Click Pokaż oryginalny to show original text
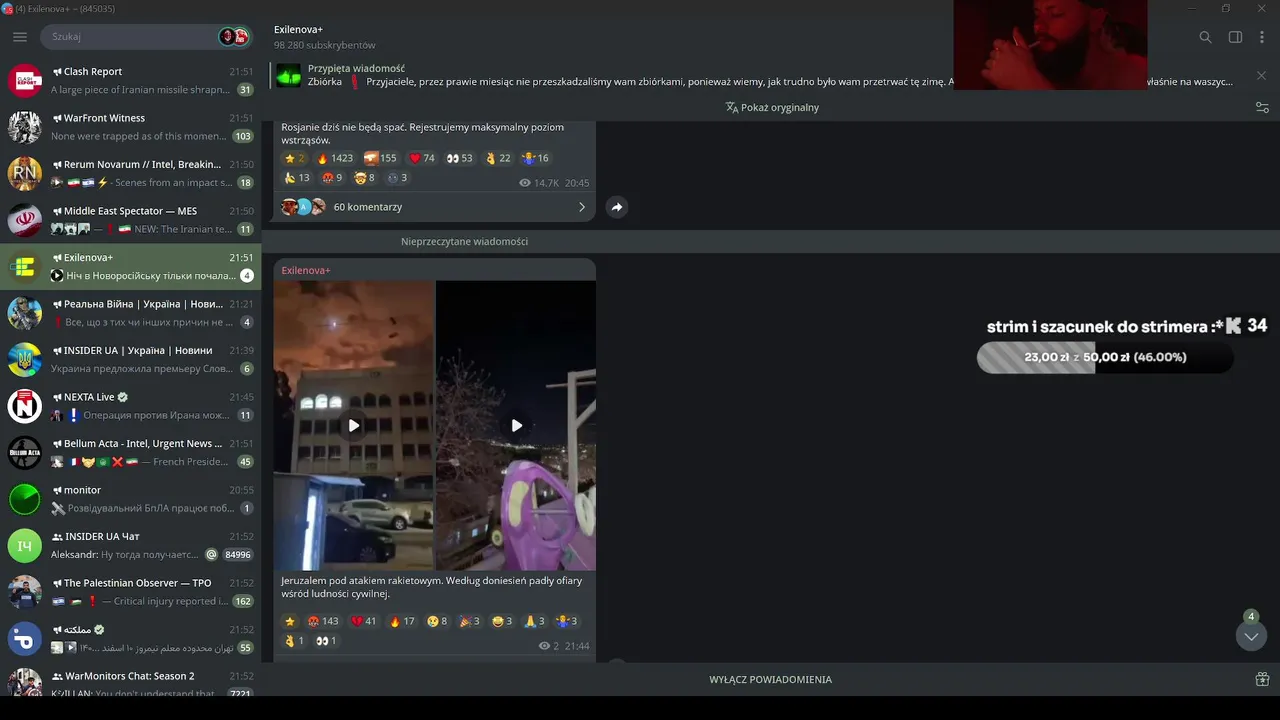This screenshot has height=720, width=1280. [x=772, y=107]
